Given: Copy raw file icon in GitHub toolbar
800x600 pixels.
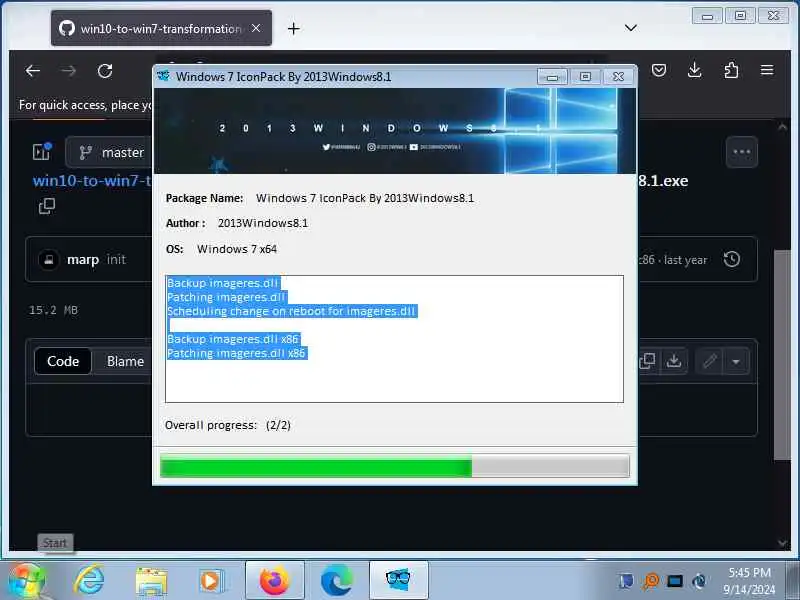Looking at the screenshot, I should click(647, 361).
